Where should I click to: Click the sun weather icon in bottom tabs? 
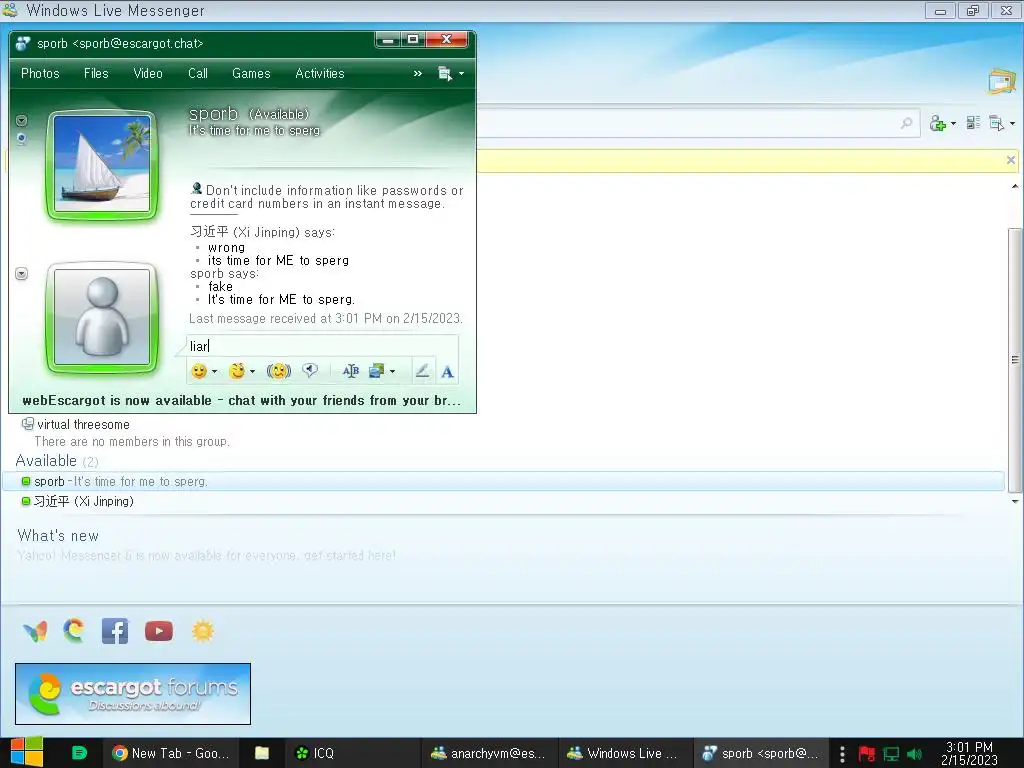pyautogui.click(x=202, y=631)
